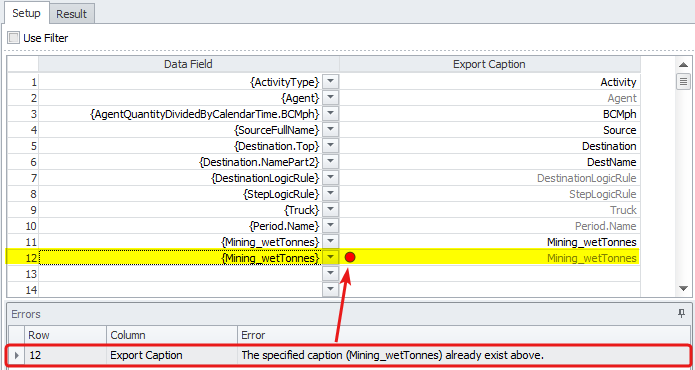Click the {Destination.NamePart2} data field cell
The width and height of the screenshot is (695, 370).
coord(180,162)
